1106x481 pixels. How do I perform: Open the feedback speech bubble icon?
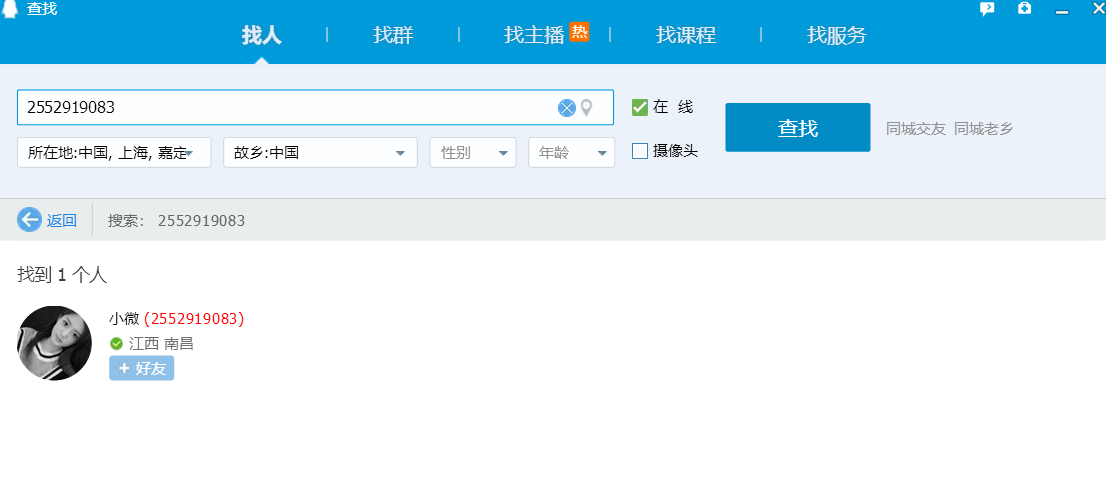pos(988,9)
